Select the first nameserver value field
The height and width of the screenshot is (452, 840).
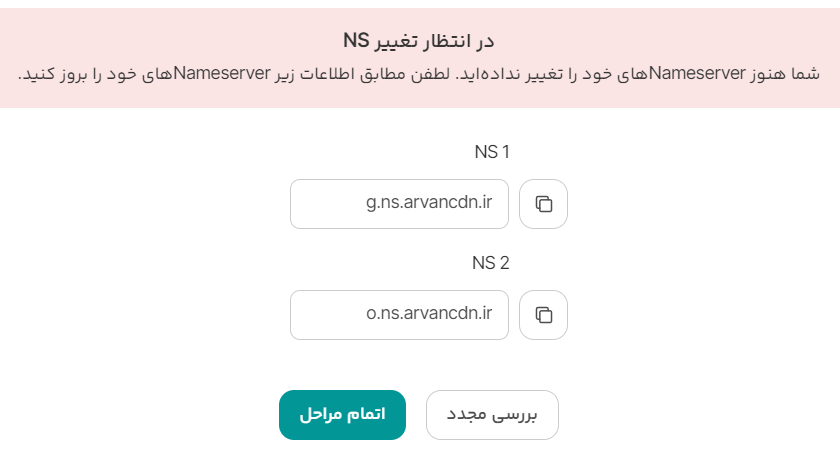click(x=399, y=204)
